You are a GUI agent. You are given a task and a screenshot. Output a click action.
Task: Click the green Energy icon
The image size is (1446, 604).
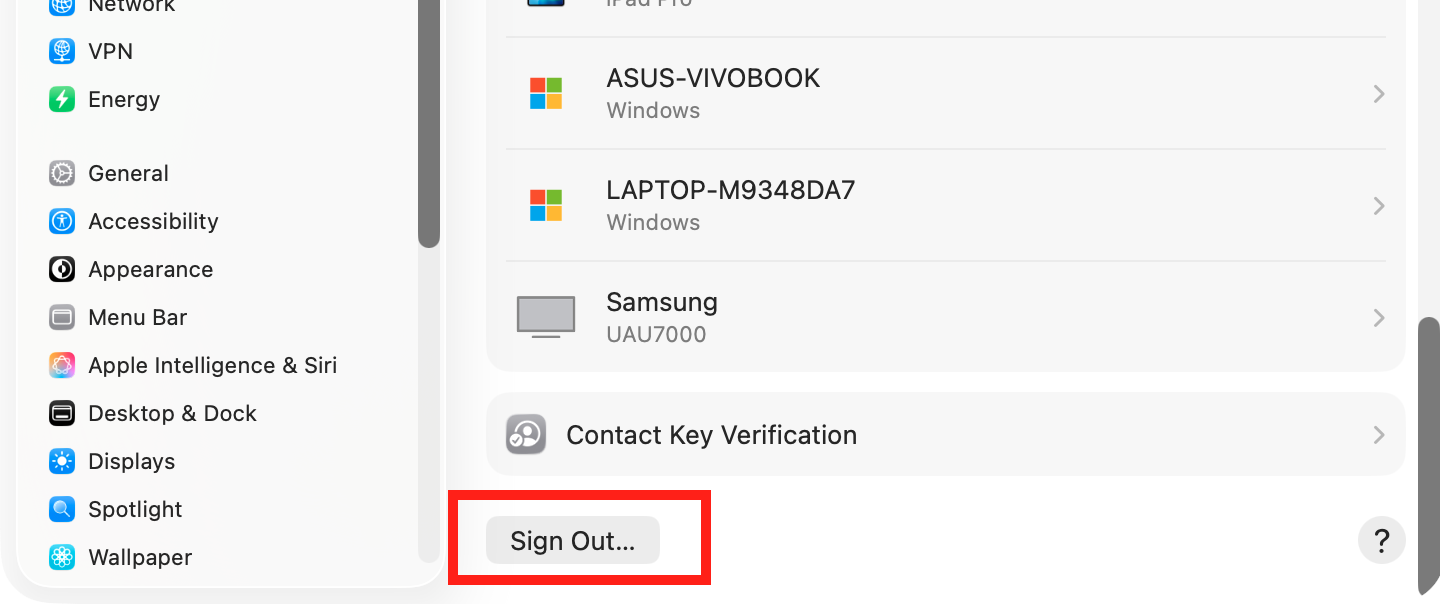[61, 99]
